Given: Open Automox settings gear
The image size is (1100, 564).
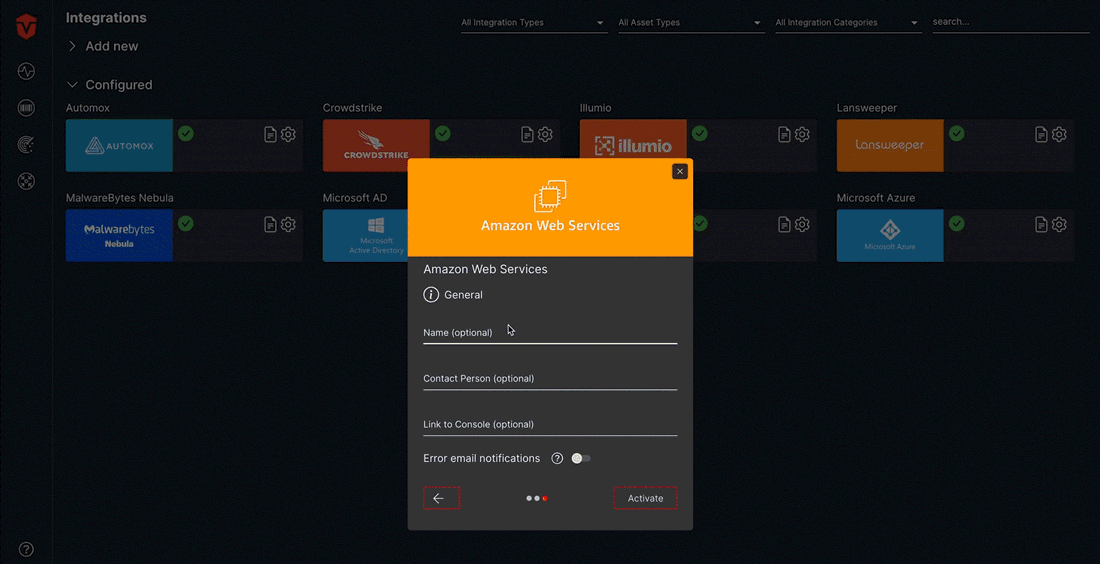Looking at the screenshot, I should pyautogui.click(x=288, y=135).
